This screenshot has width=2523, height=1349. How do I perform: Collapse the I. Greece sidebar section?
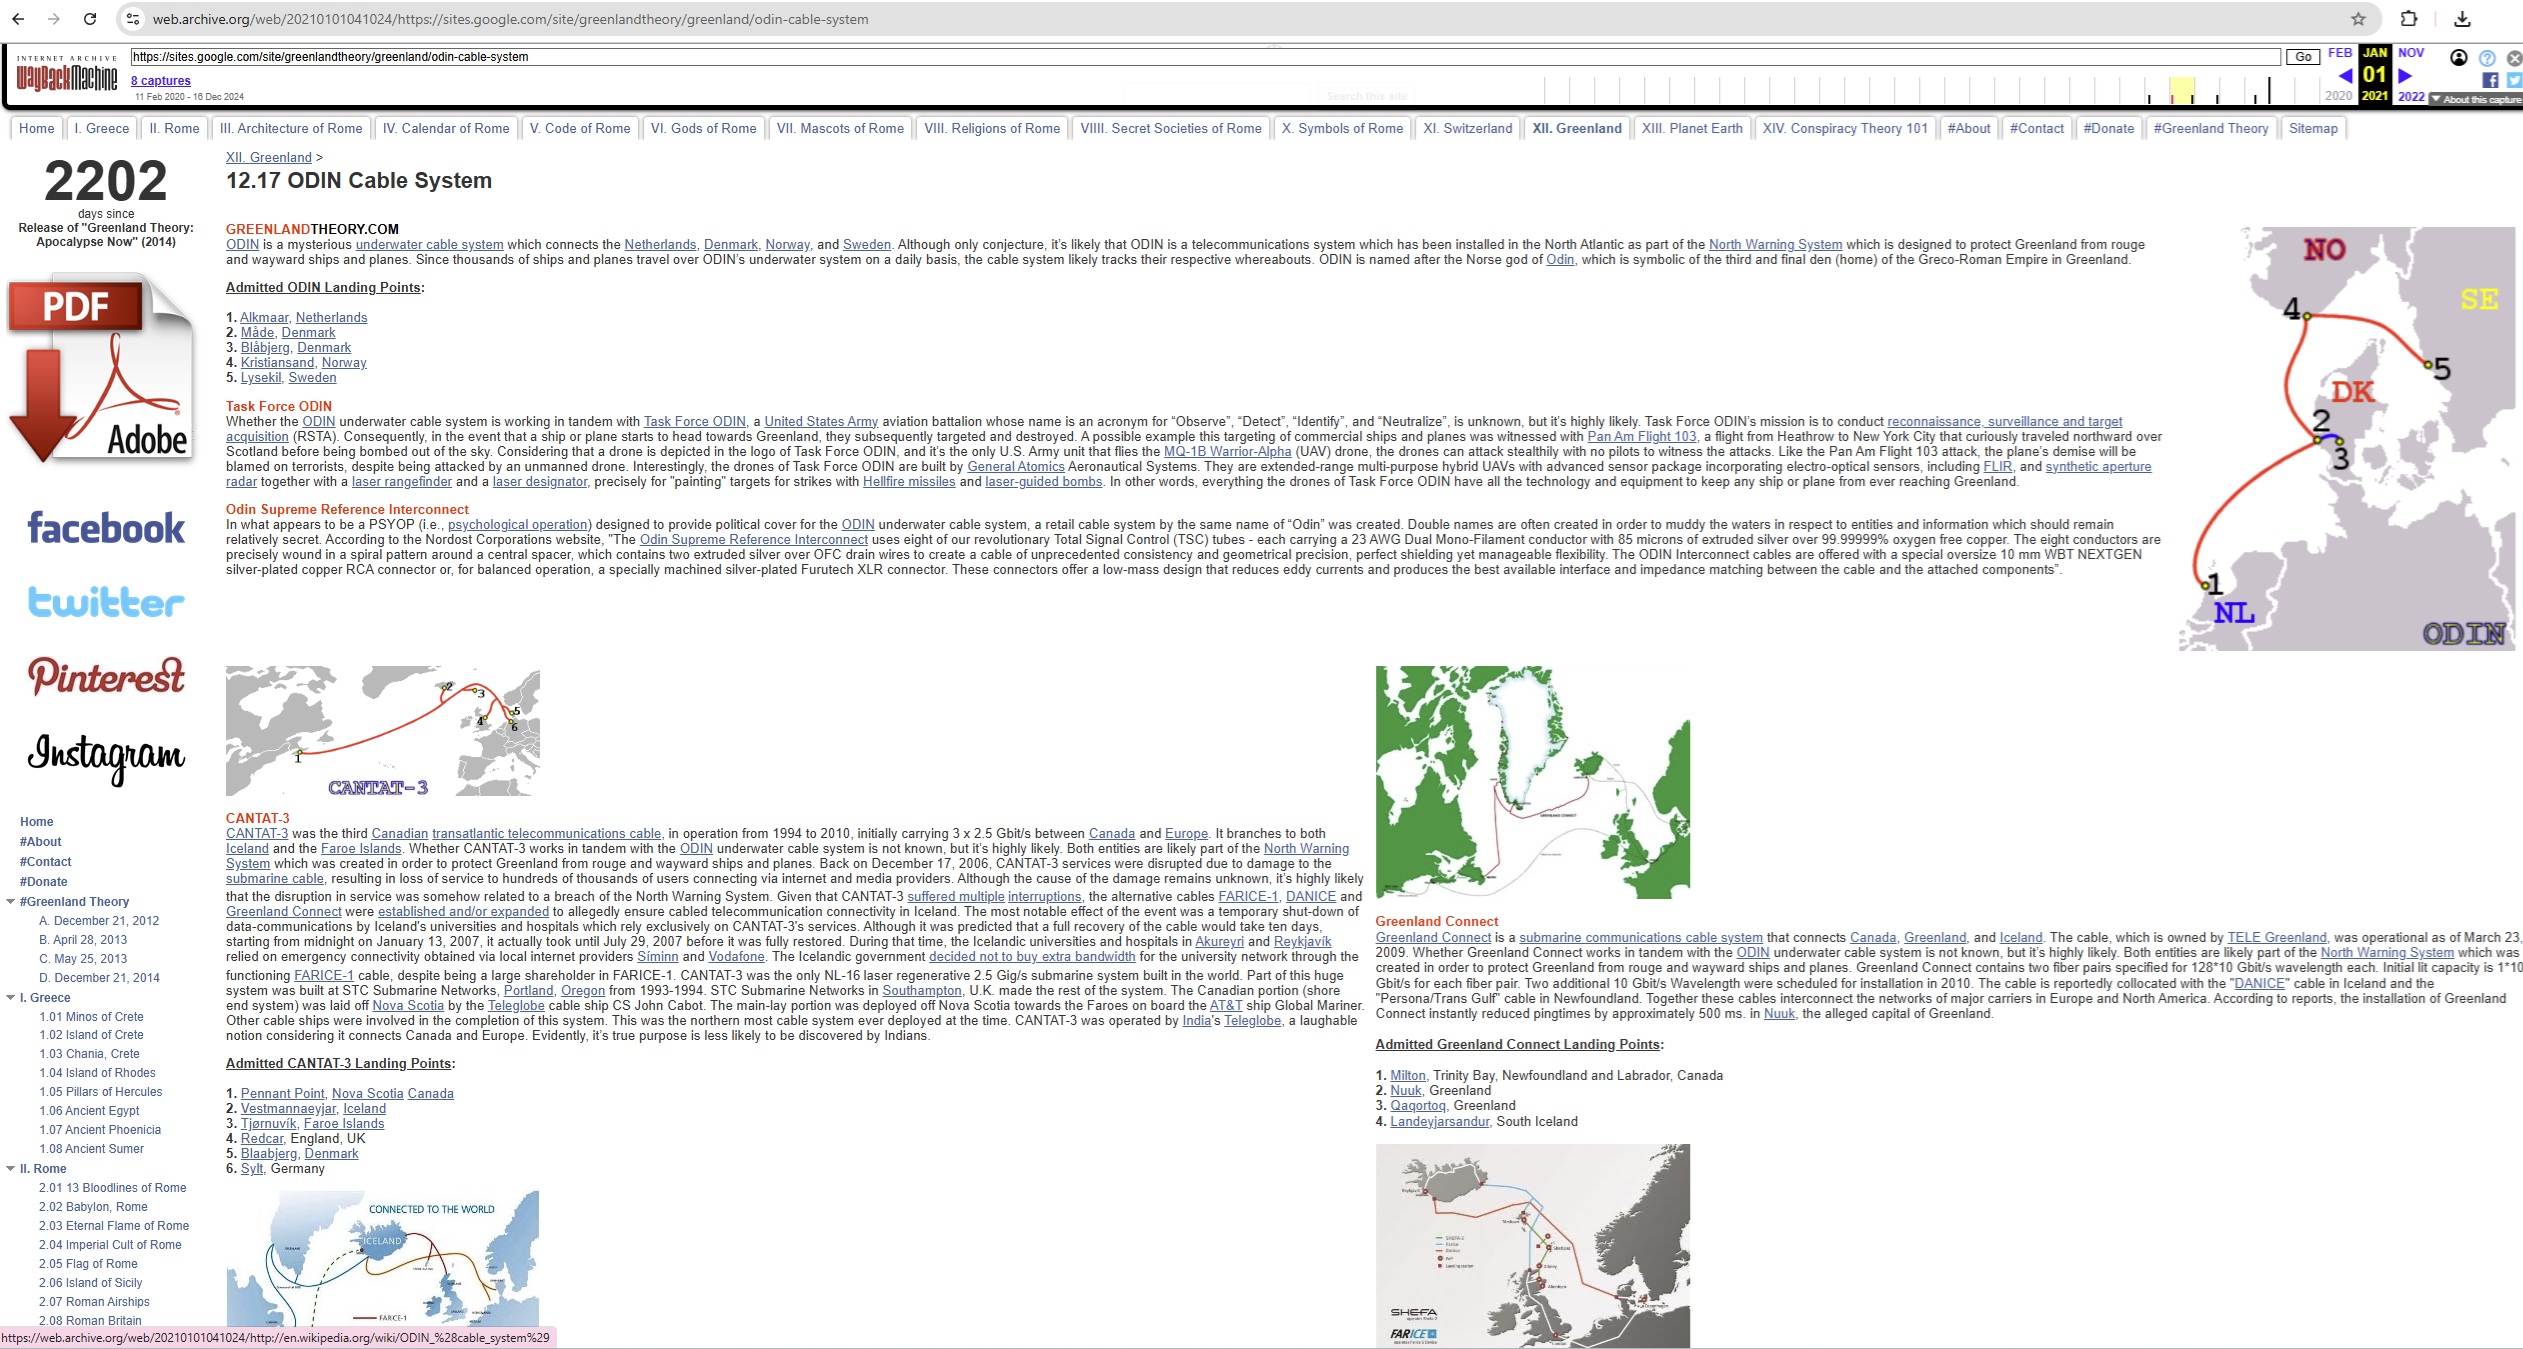(10, 998)
